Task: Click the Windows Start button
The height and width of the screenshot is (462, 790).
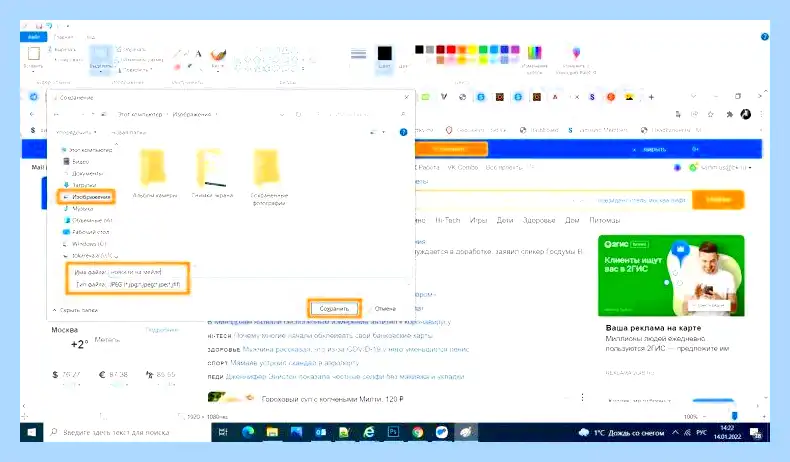Action: click(x=31, y=432)
